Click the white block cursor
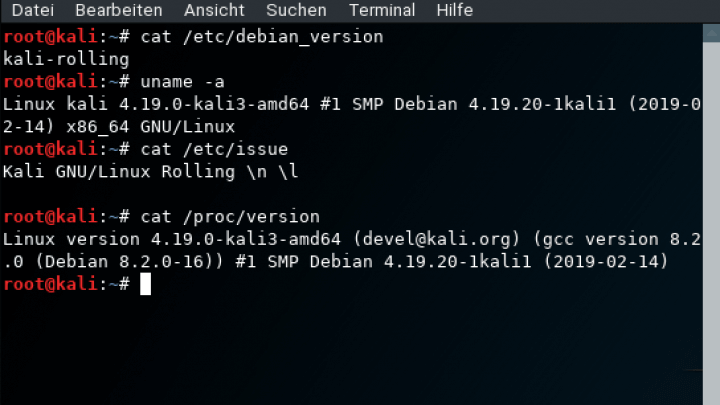Screen dimensions: 720x405 pos(146,284)
